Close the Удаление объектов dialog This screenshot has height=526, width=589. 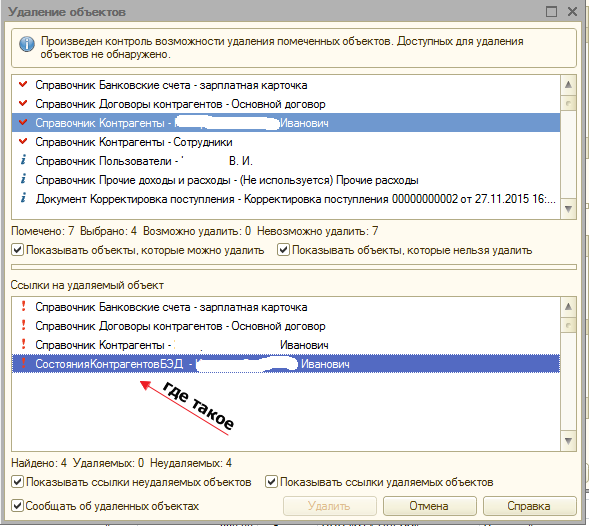pos(572,12)
